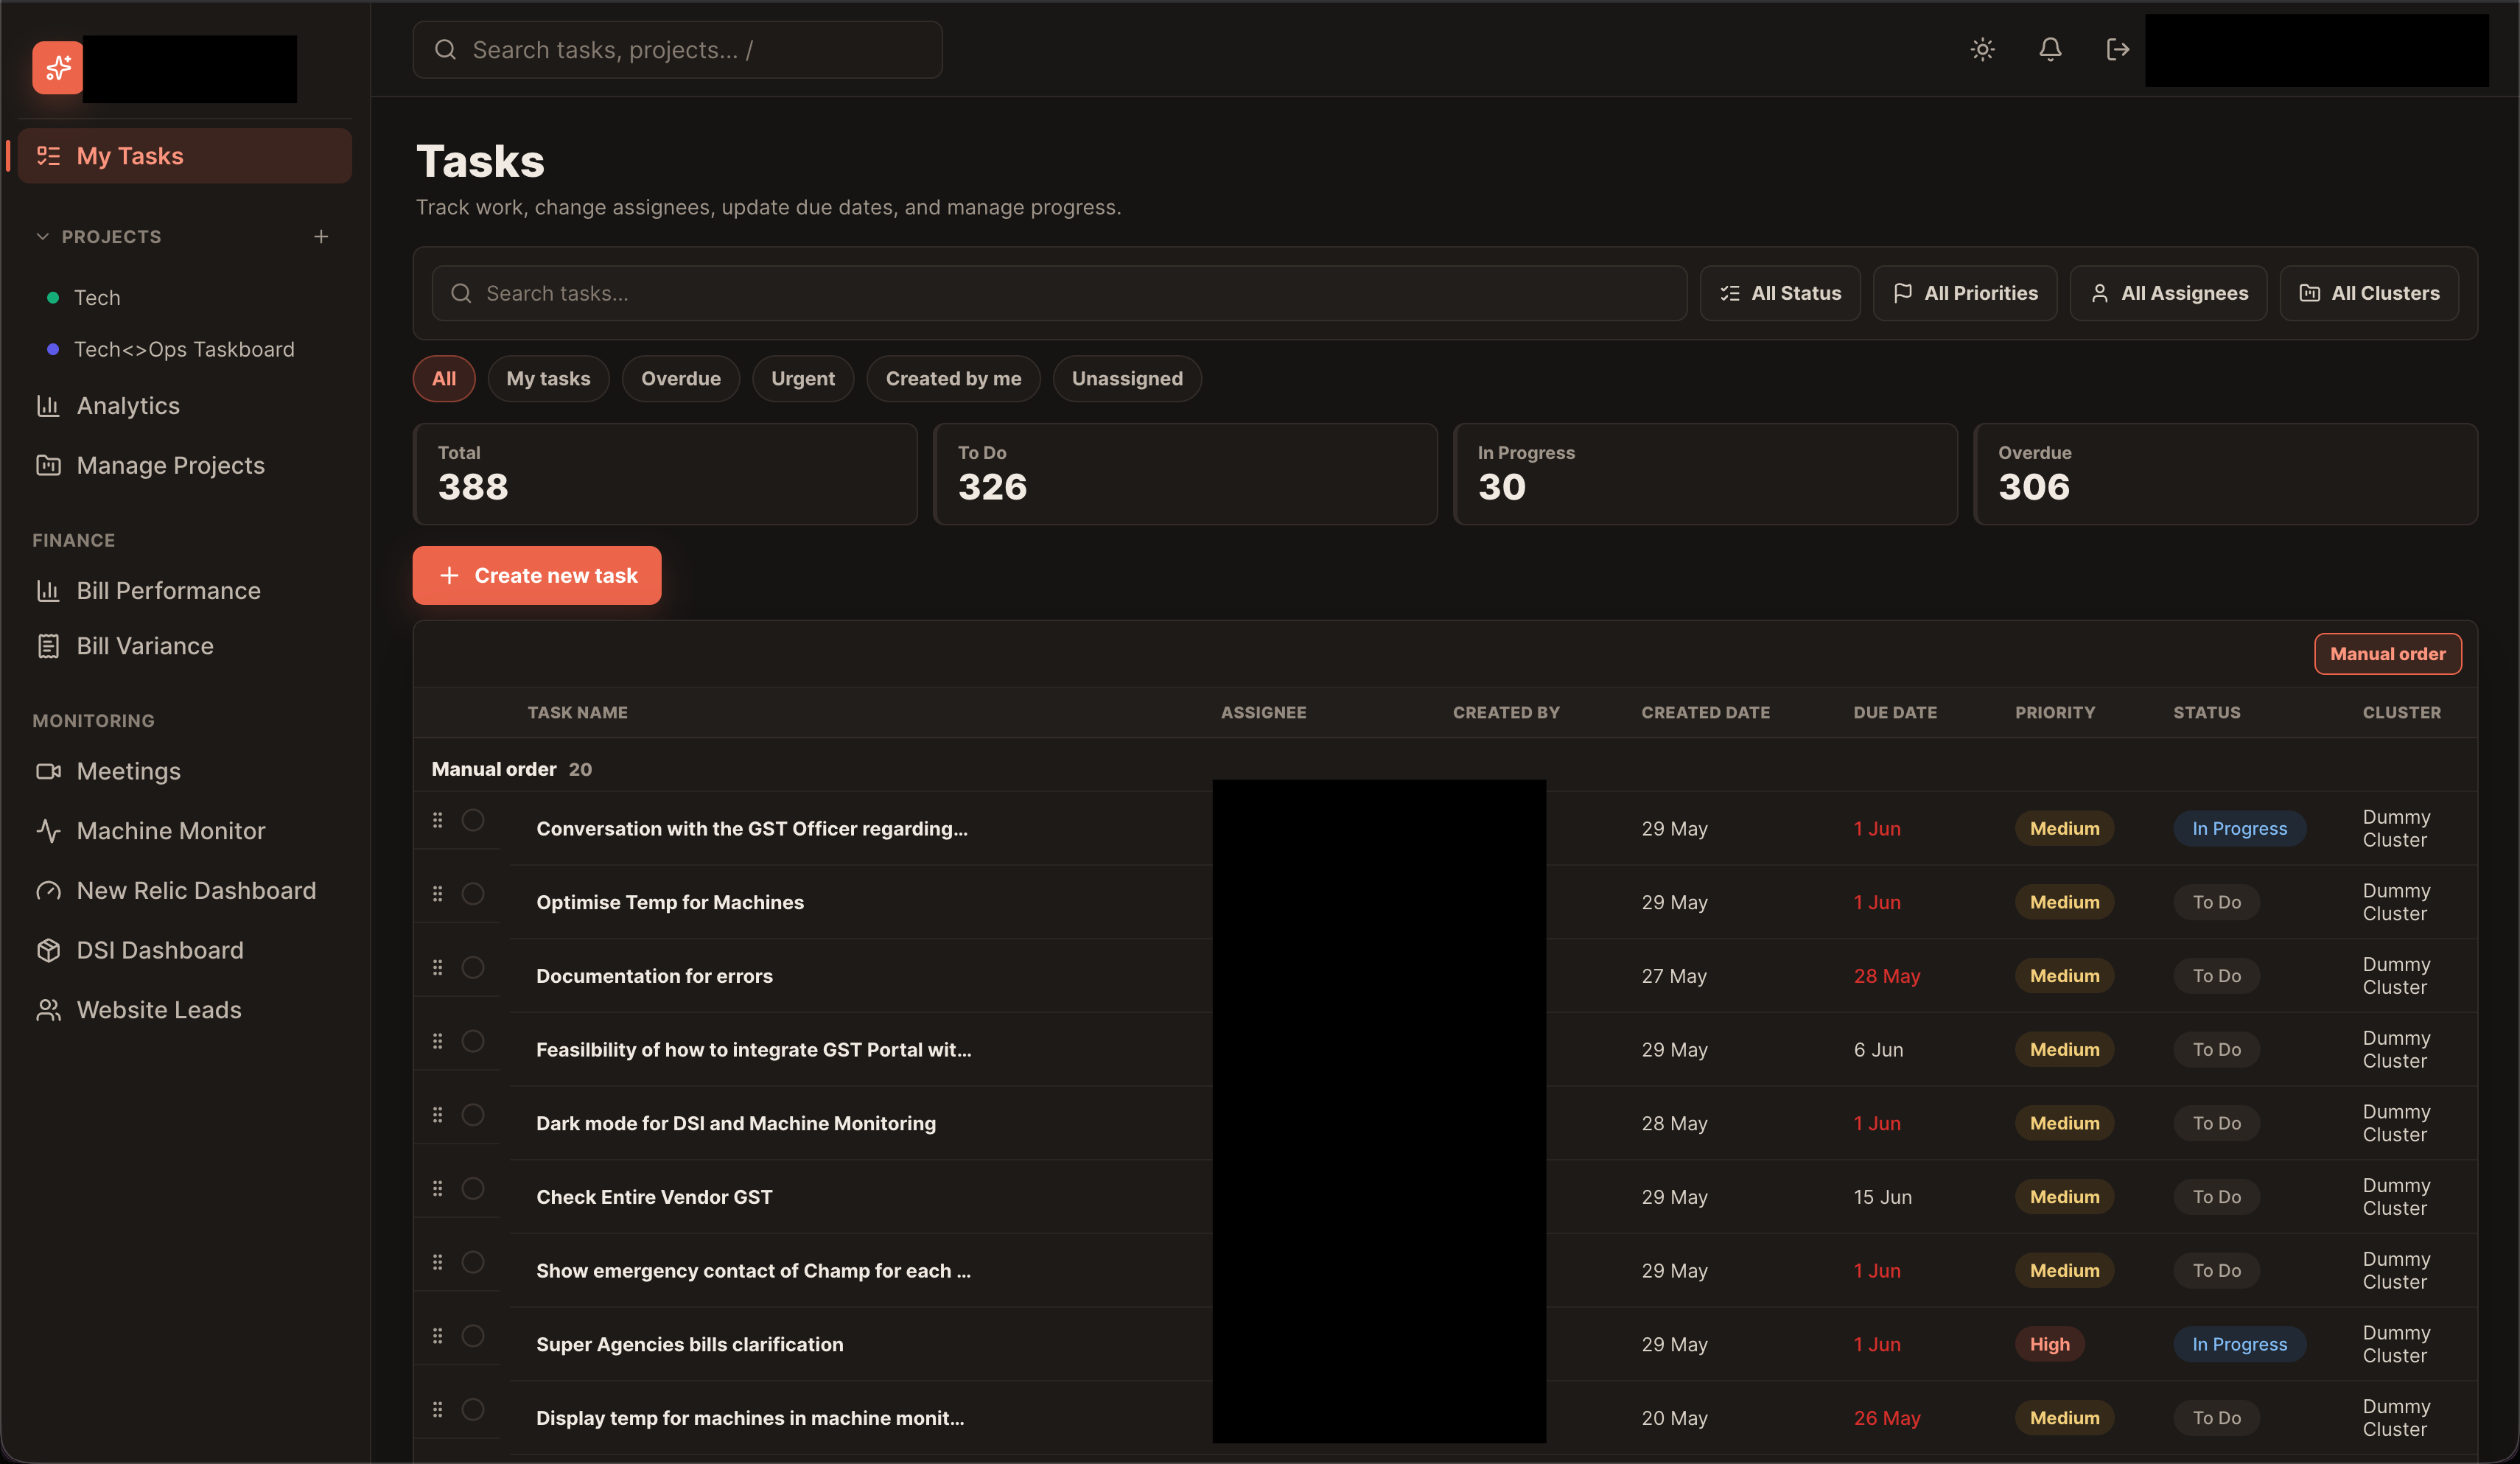Click Create new task button

pyautogui.click(x=537, y=575)
